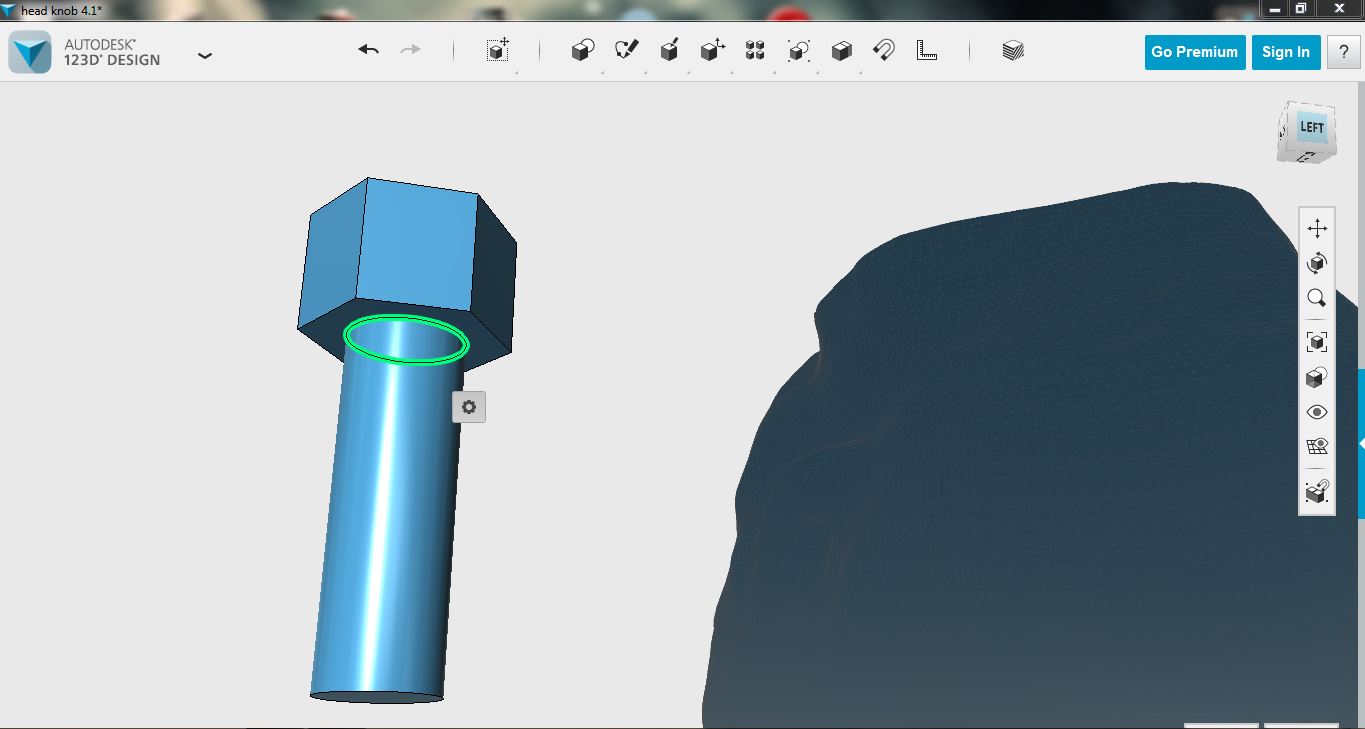Open the visual style materials option
Image resolution: width=1365 pixels, height=729 pixels.
coord(1317,377)
